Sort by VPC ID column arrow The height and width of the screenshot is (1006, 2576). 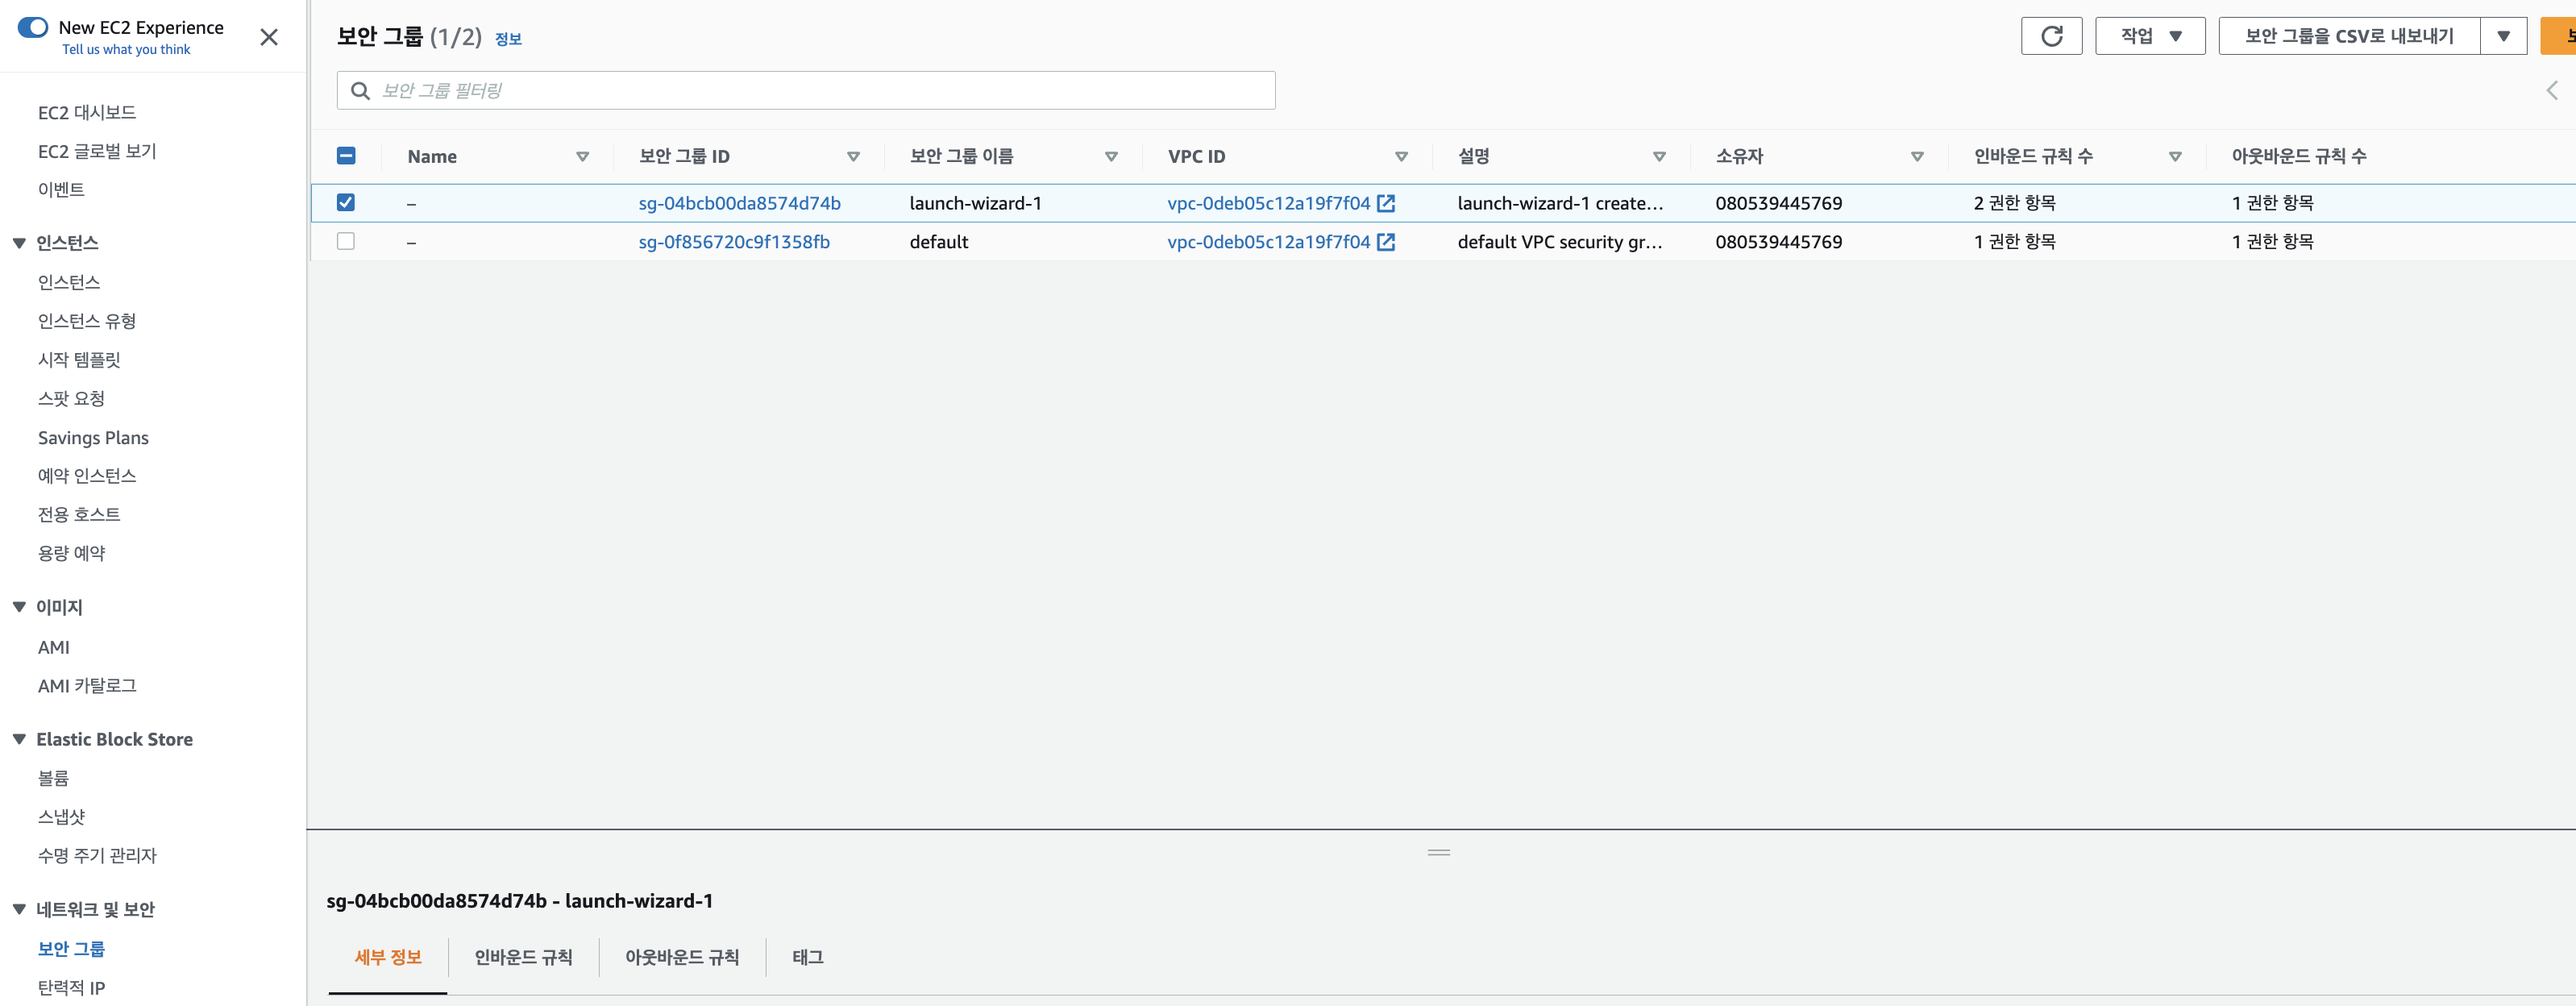[x=1401, y=157]
